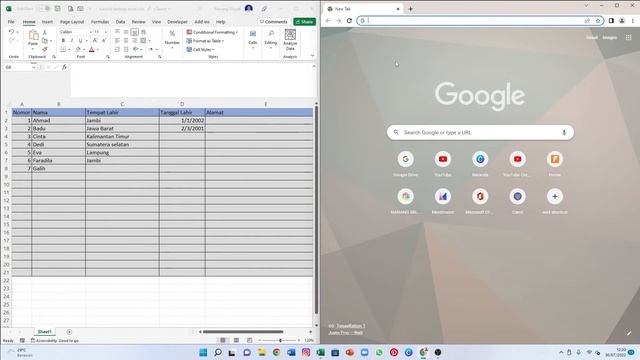Open Conditional Formatting dropdown
This screenshot has width=640, height=360.
(212, 32)
